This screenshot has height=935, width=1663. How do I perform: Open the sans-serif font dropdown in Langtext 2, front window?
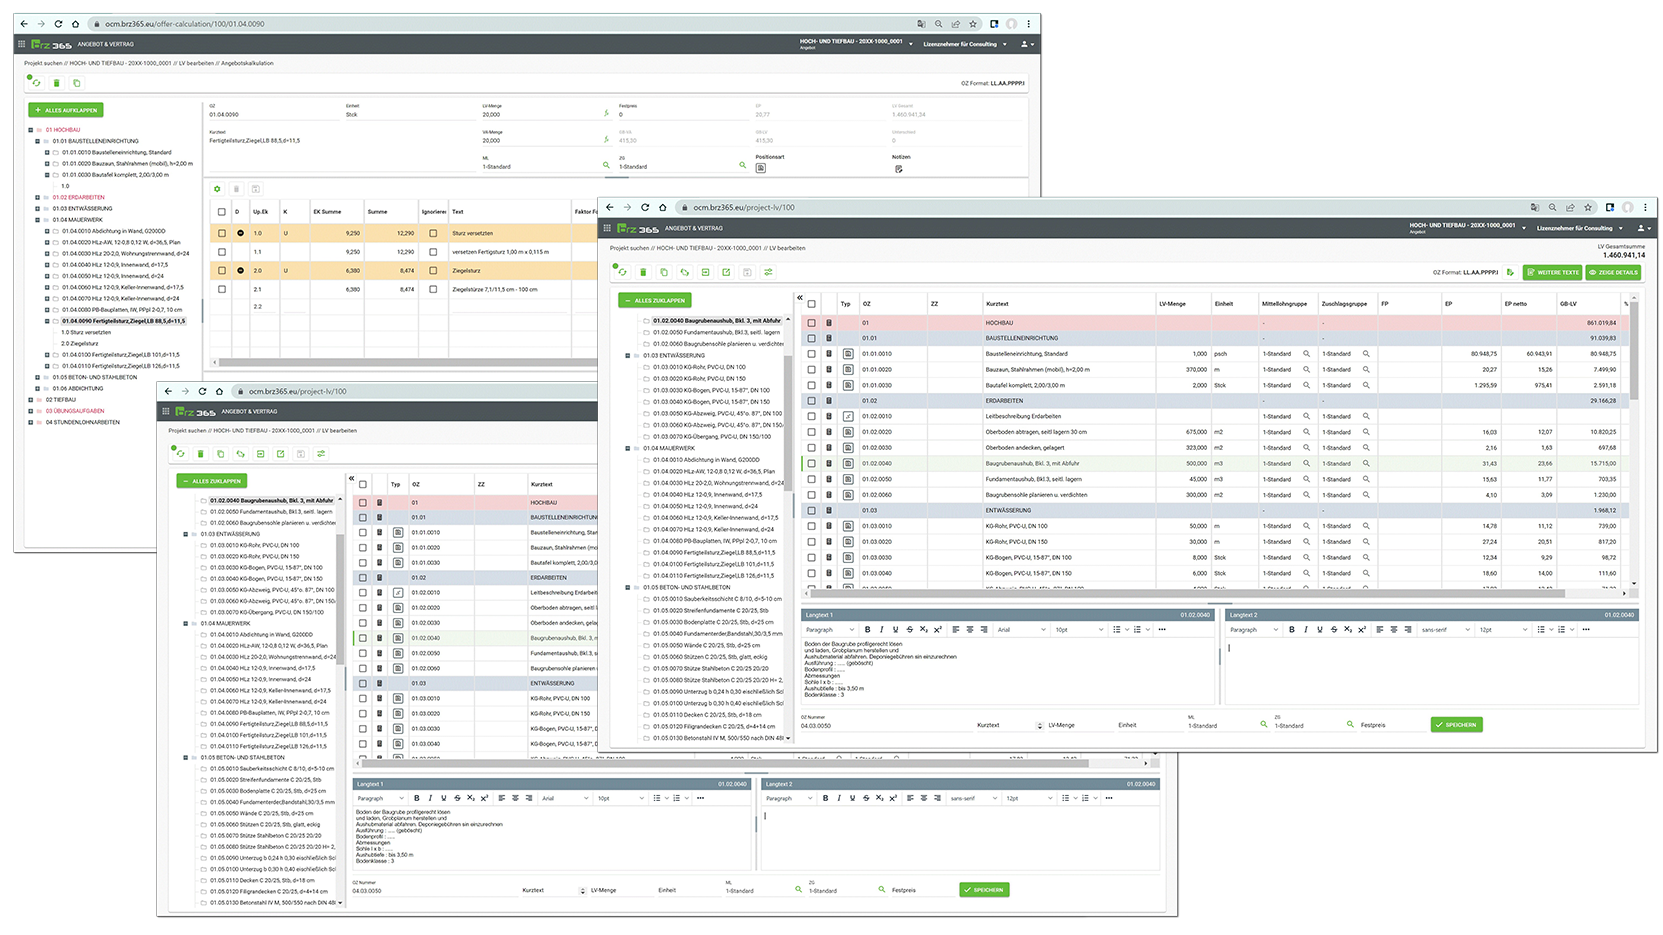click(1446, 630)
